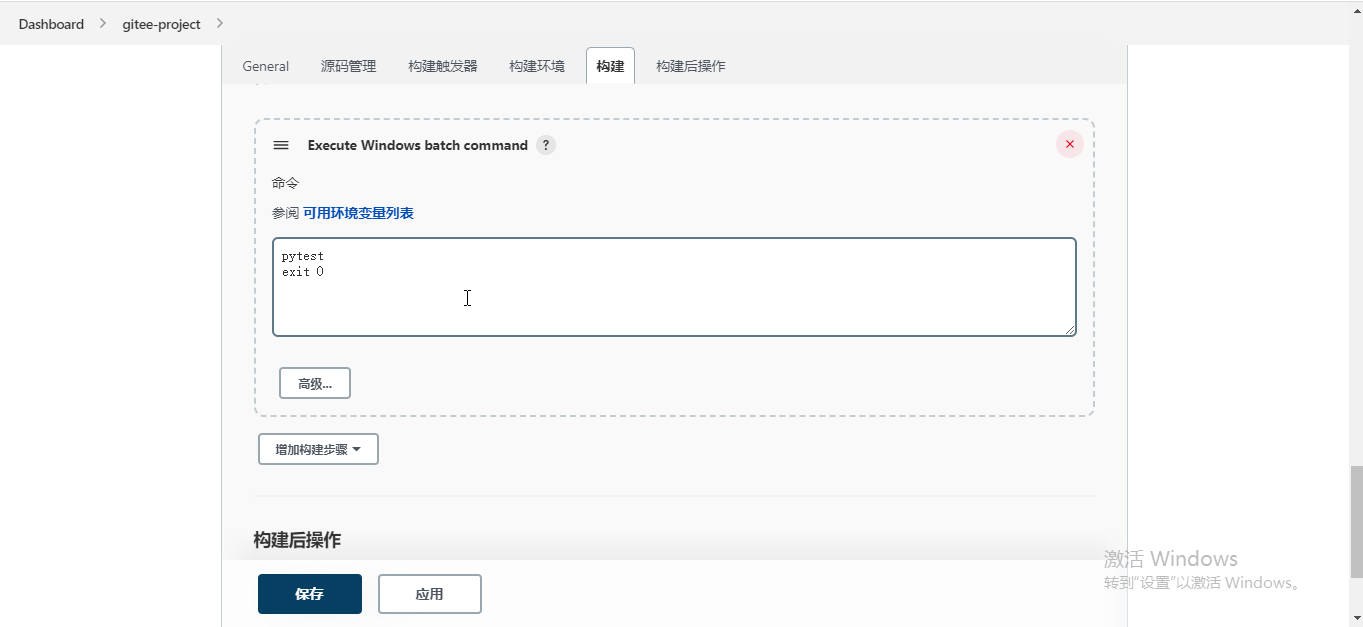
Task: Click the textarea resize grip corner
Action: 1070,330
